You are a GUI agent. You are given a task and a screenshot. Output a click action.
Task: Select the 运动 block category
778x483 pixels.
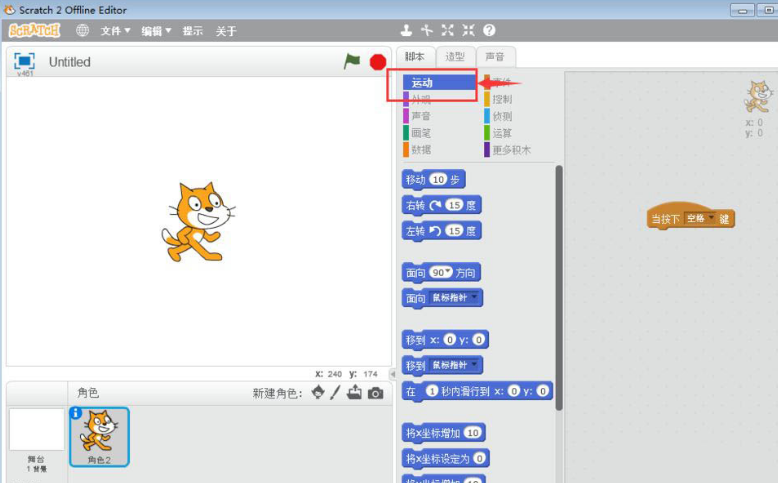[439, 82]
